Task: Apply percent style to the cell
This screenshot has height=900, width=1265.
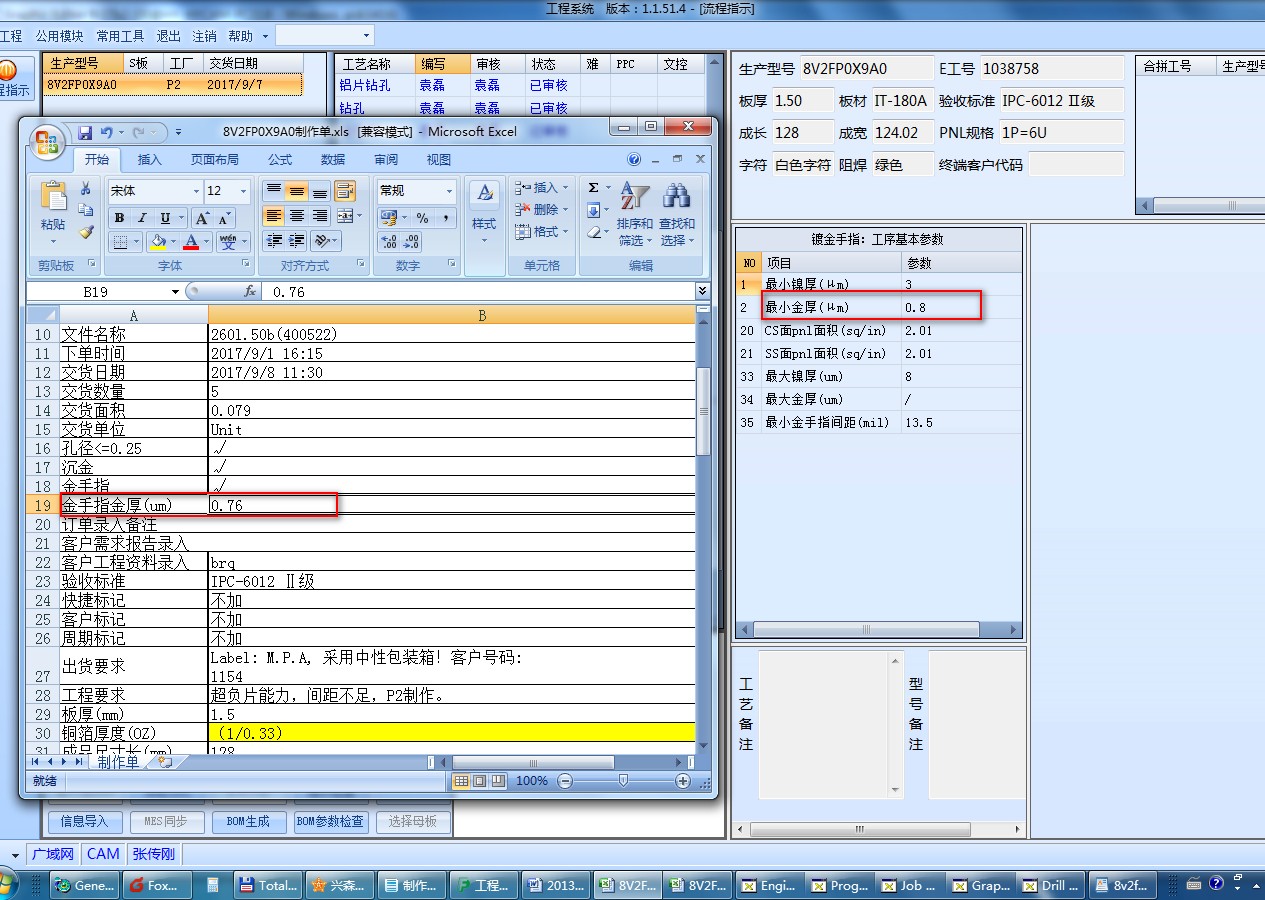Action: tap(423, 218)
